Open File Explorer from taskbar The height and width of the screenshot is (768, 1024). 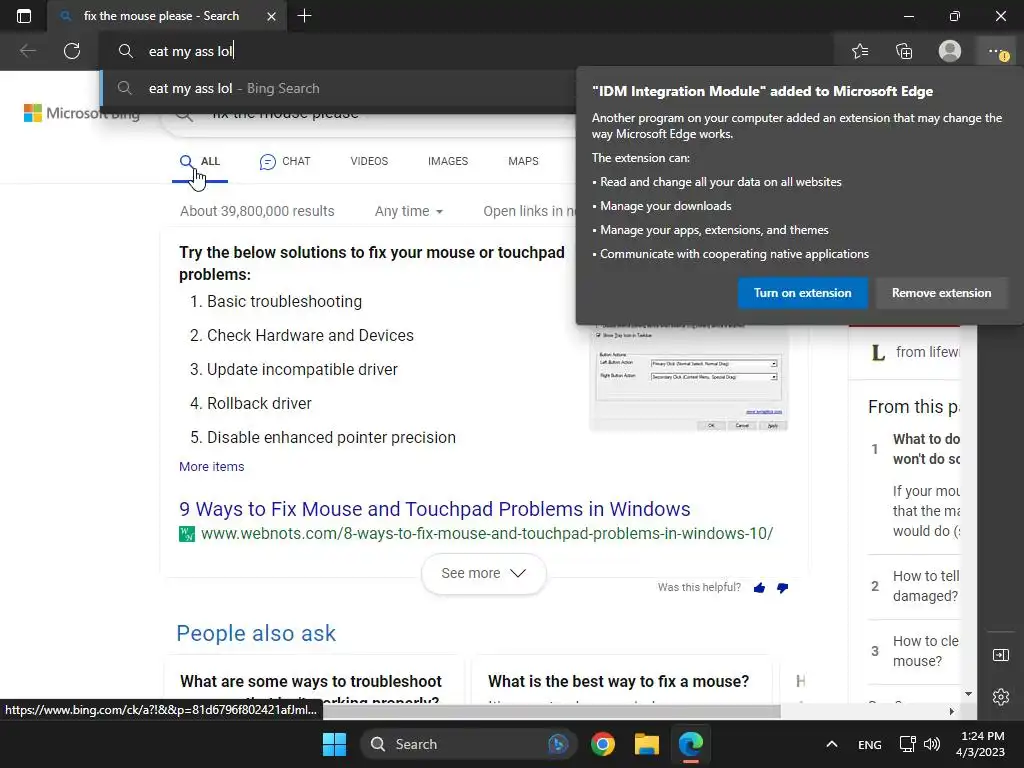point(647,744)
